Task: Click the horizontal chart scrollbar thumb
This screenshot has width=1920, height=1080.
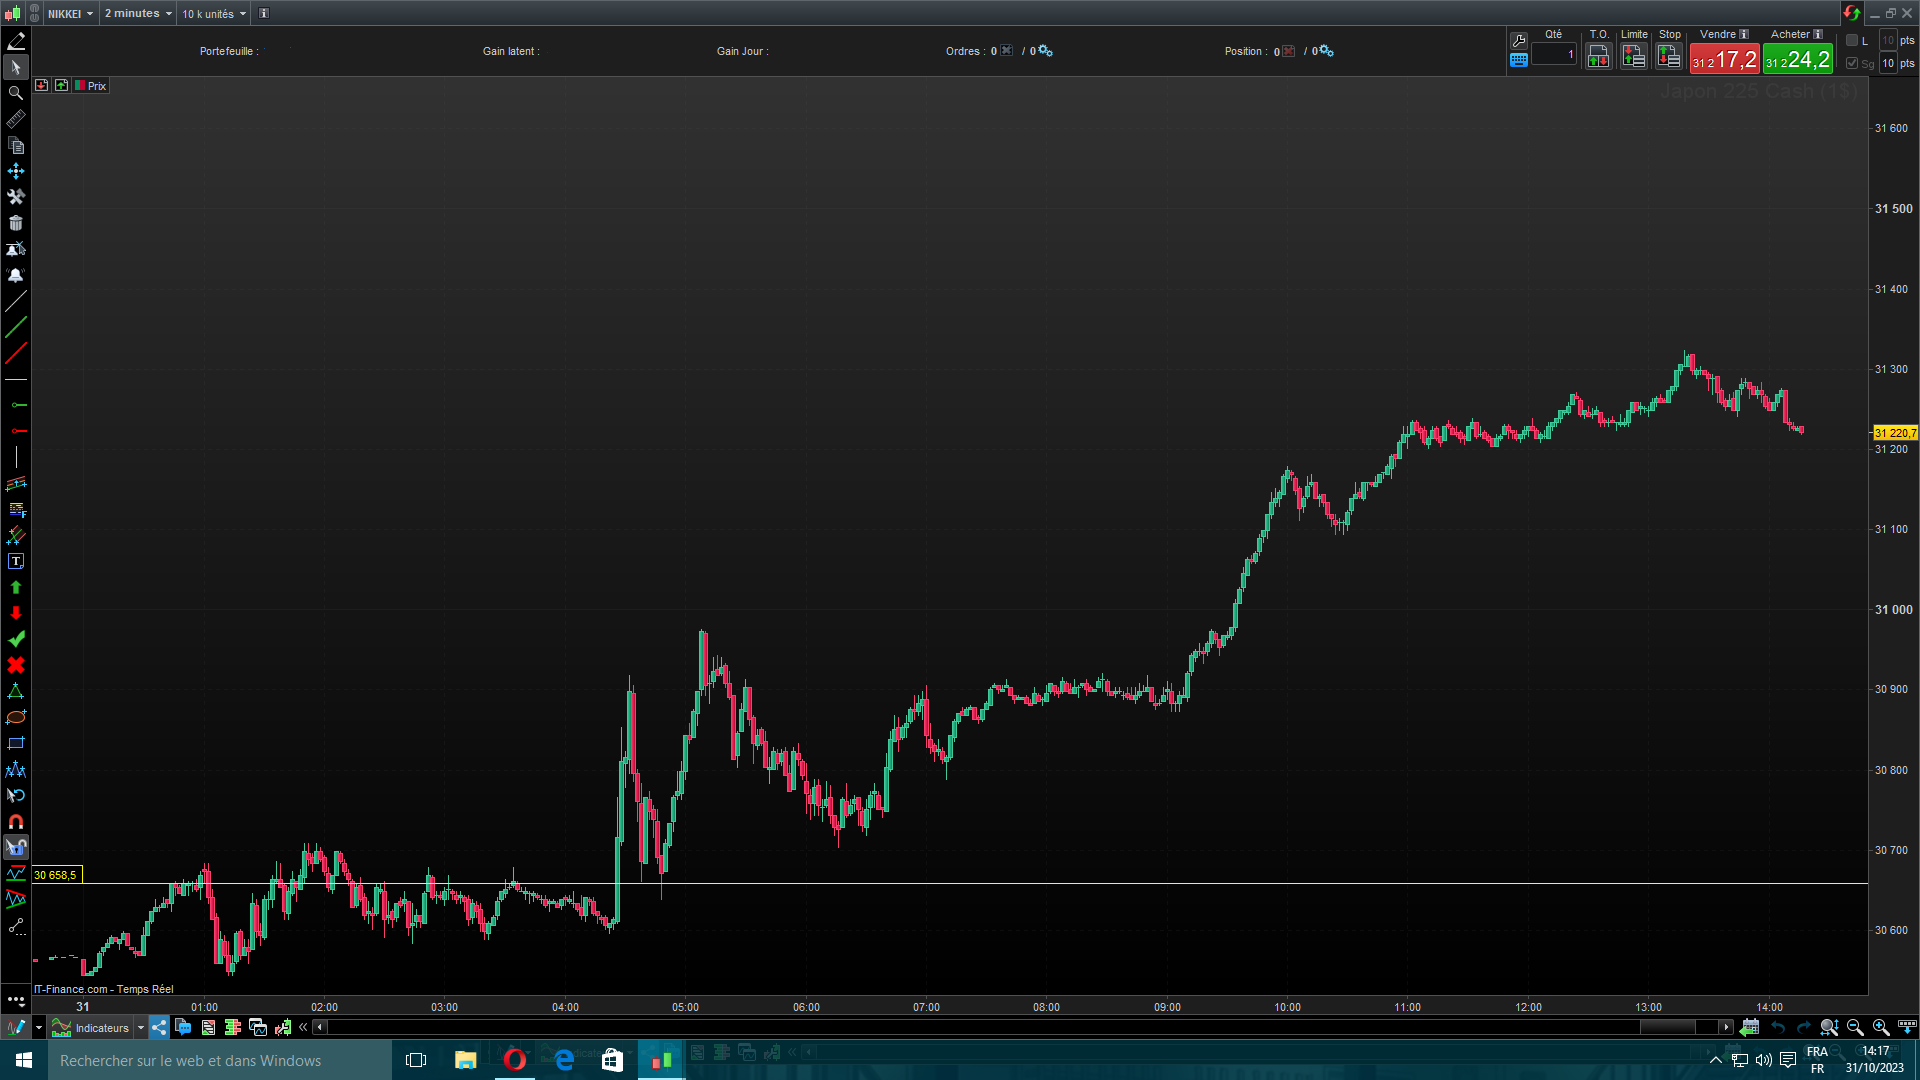Action: (1667, 1027)
